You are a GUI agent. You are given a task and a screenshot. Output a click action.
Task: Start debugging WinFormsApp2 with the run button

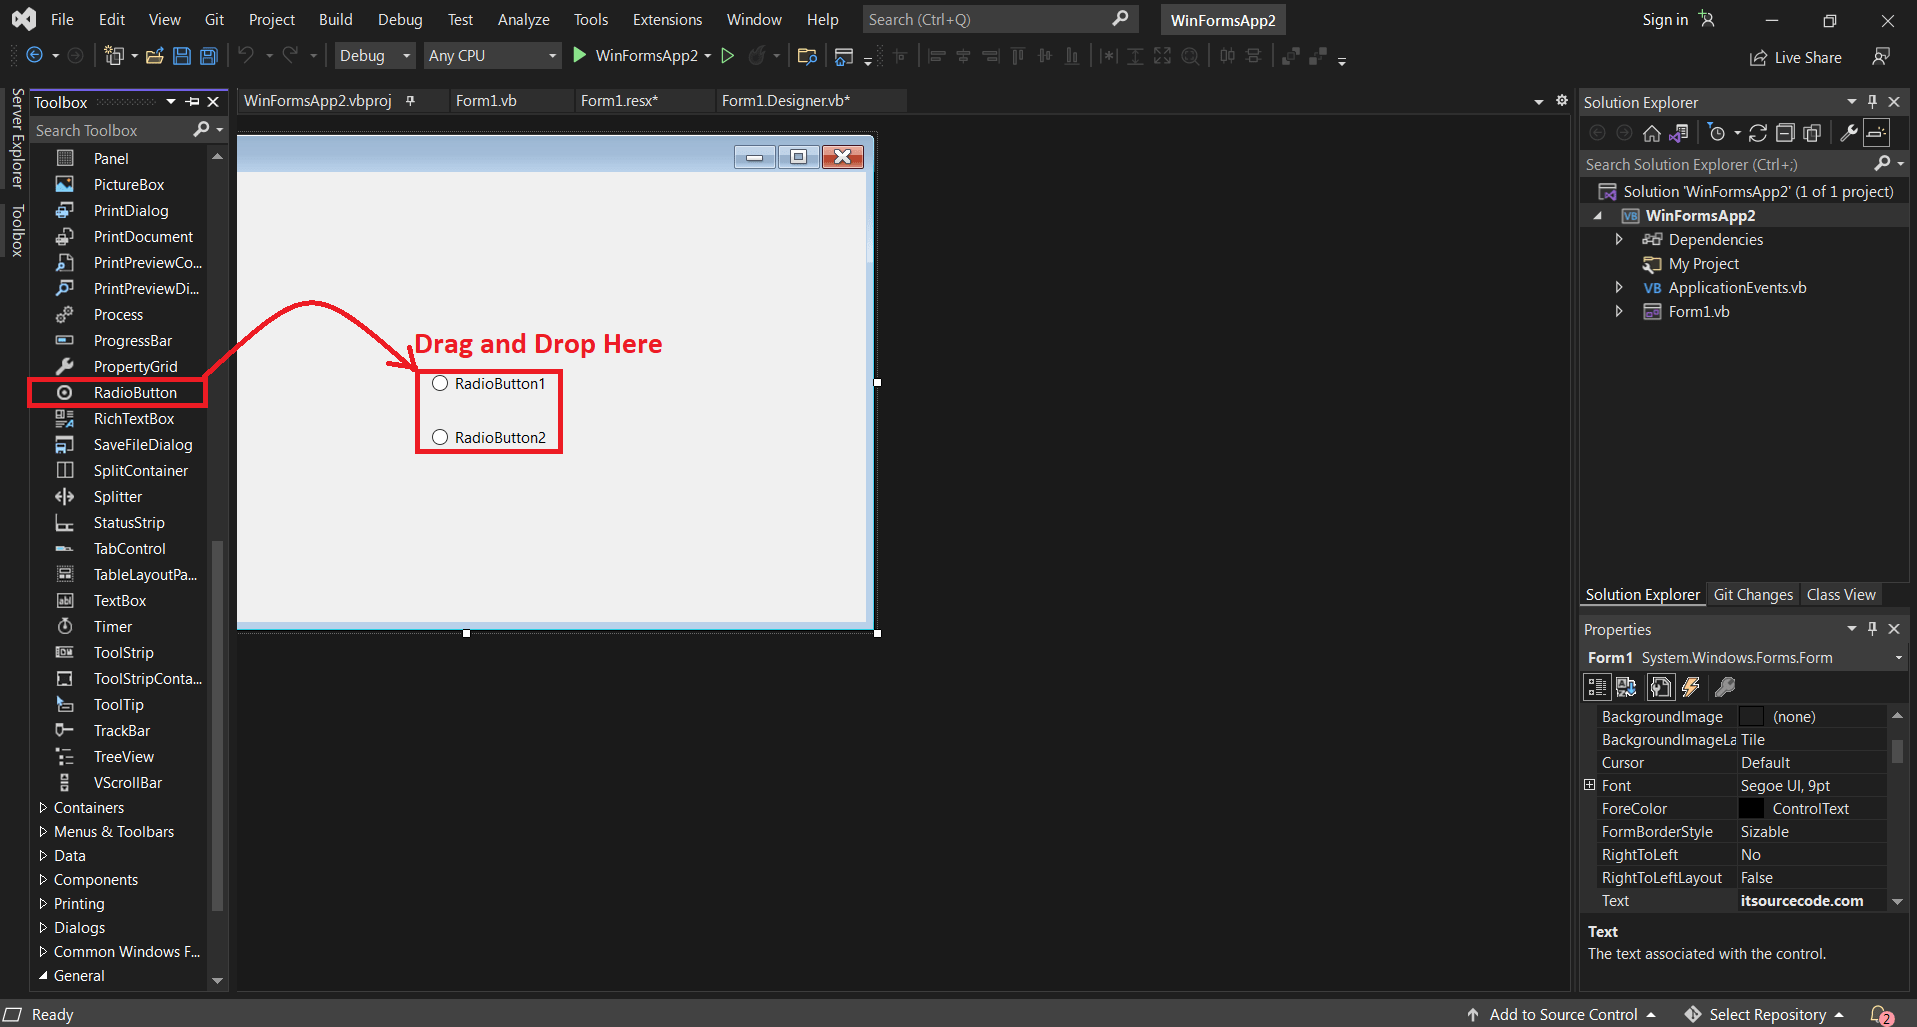click(578, 55)
